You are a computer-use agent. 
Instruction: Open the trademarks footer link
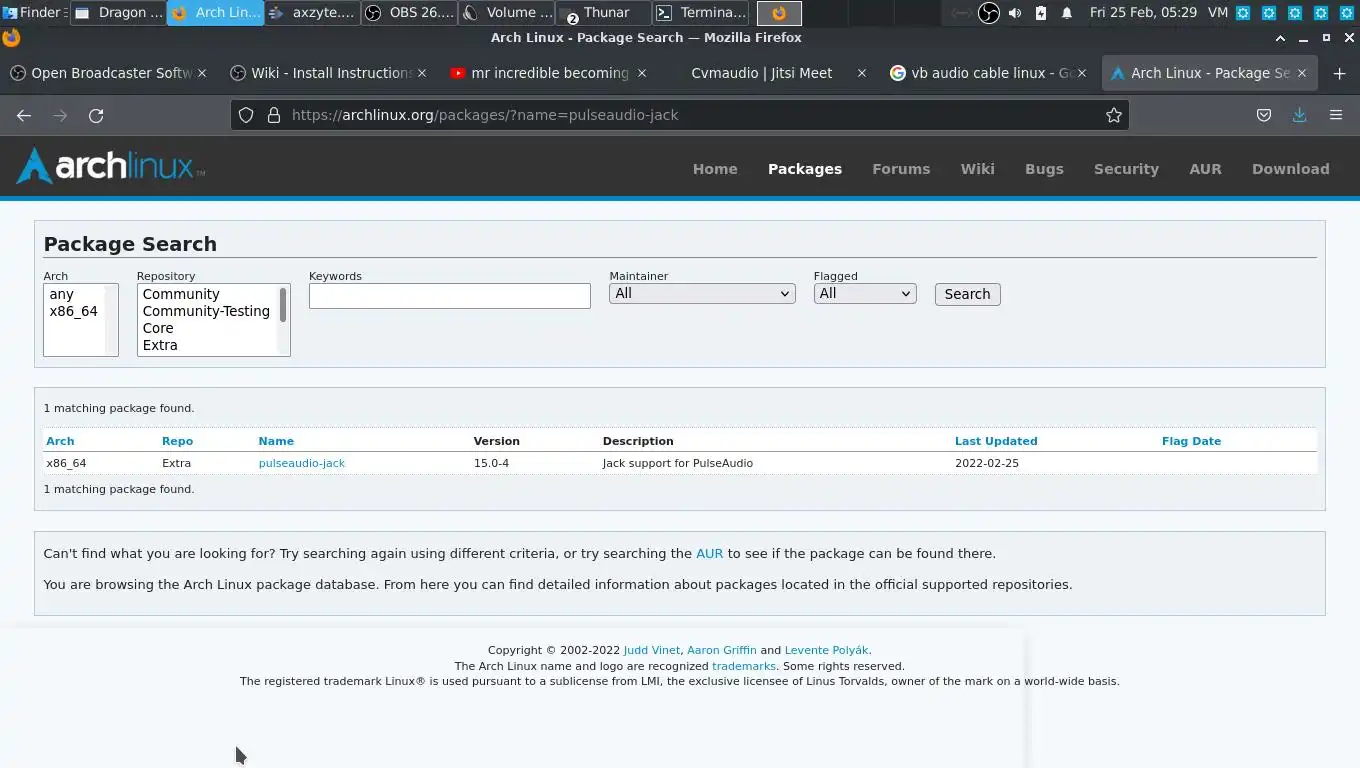(x=743, y=666)
